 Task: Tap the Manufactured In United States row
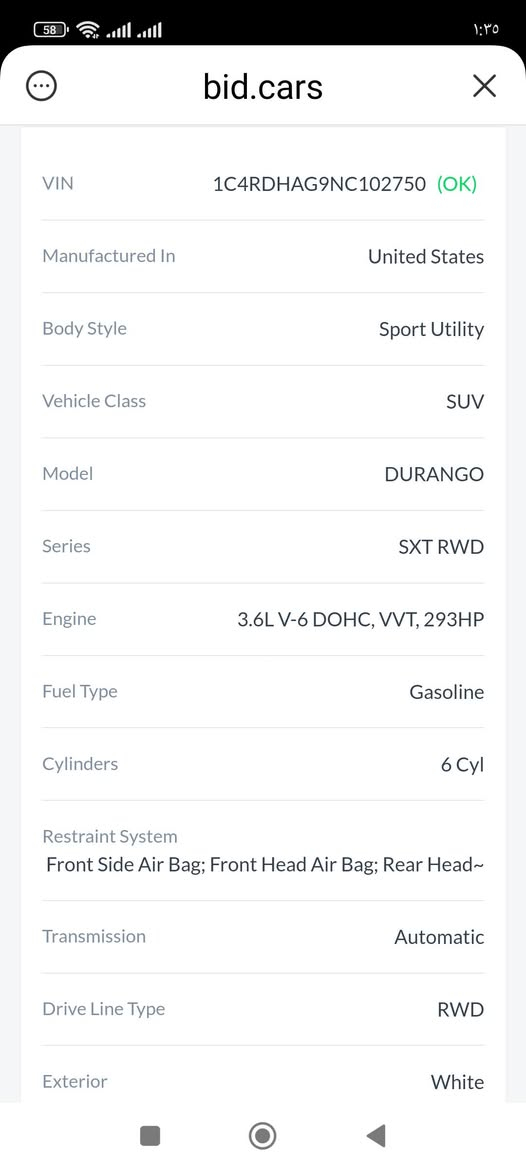pos(263,256)
